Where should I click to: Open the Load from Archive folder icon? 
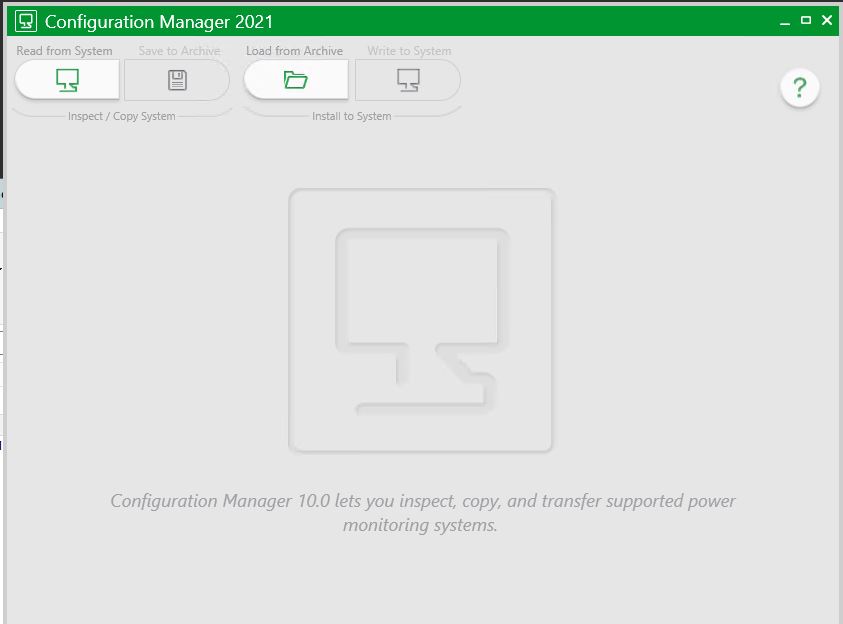[x=295, y=80]
